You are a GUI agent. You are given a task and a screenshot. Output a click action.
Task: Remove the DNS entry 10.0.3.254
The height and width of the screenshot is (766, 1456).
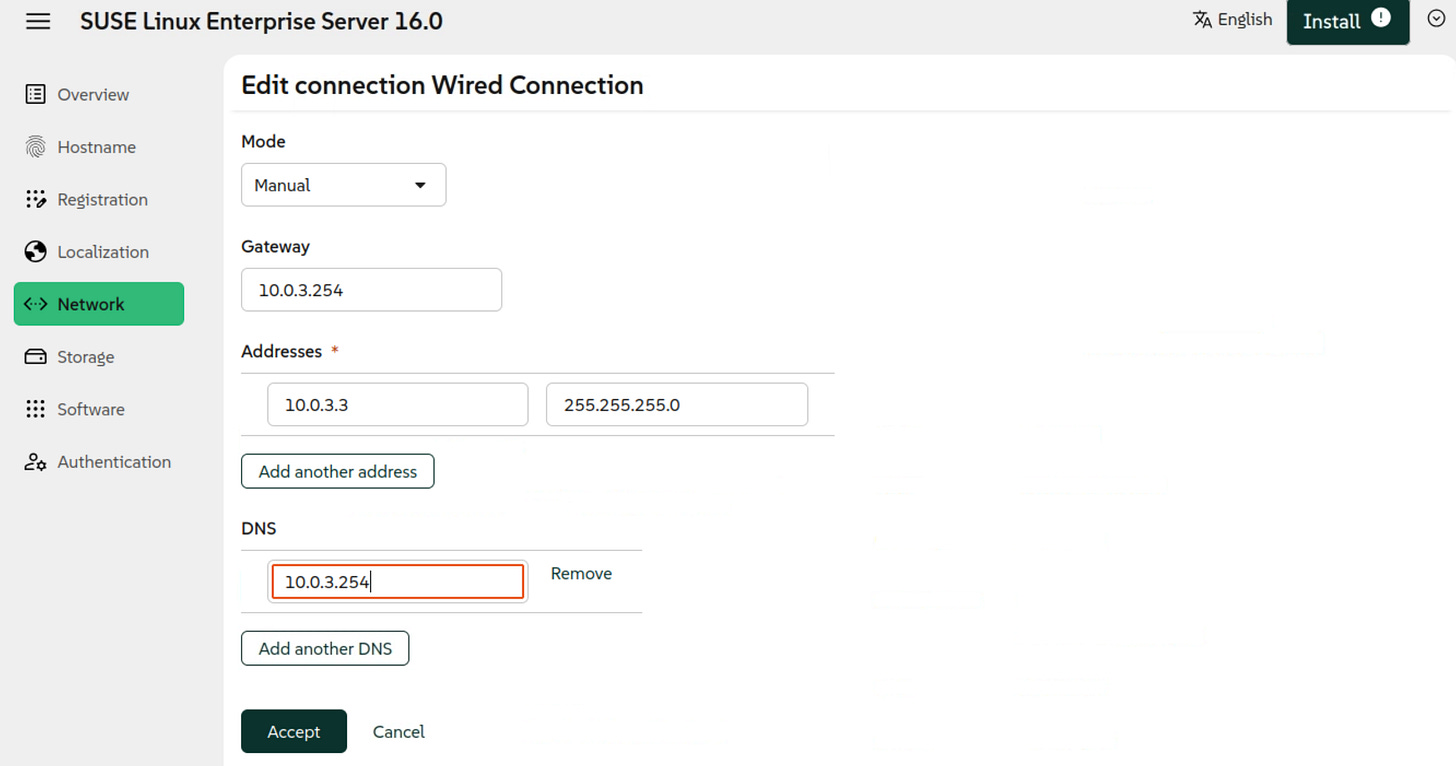(581, 574)
